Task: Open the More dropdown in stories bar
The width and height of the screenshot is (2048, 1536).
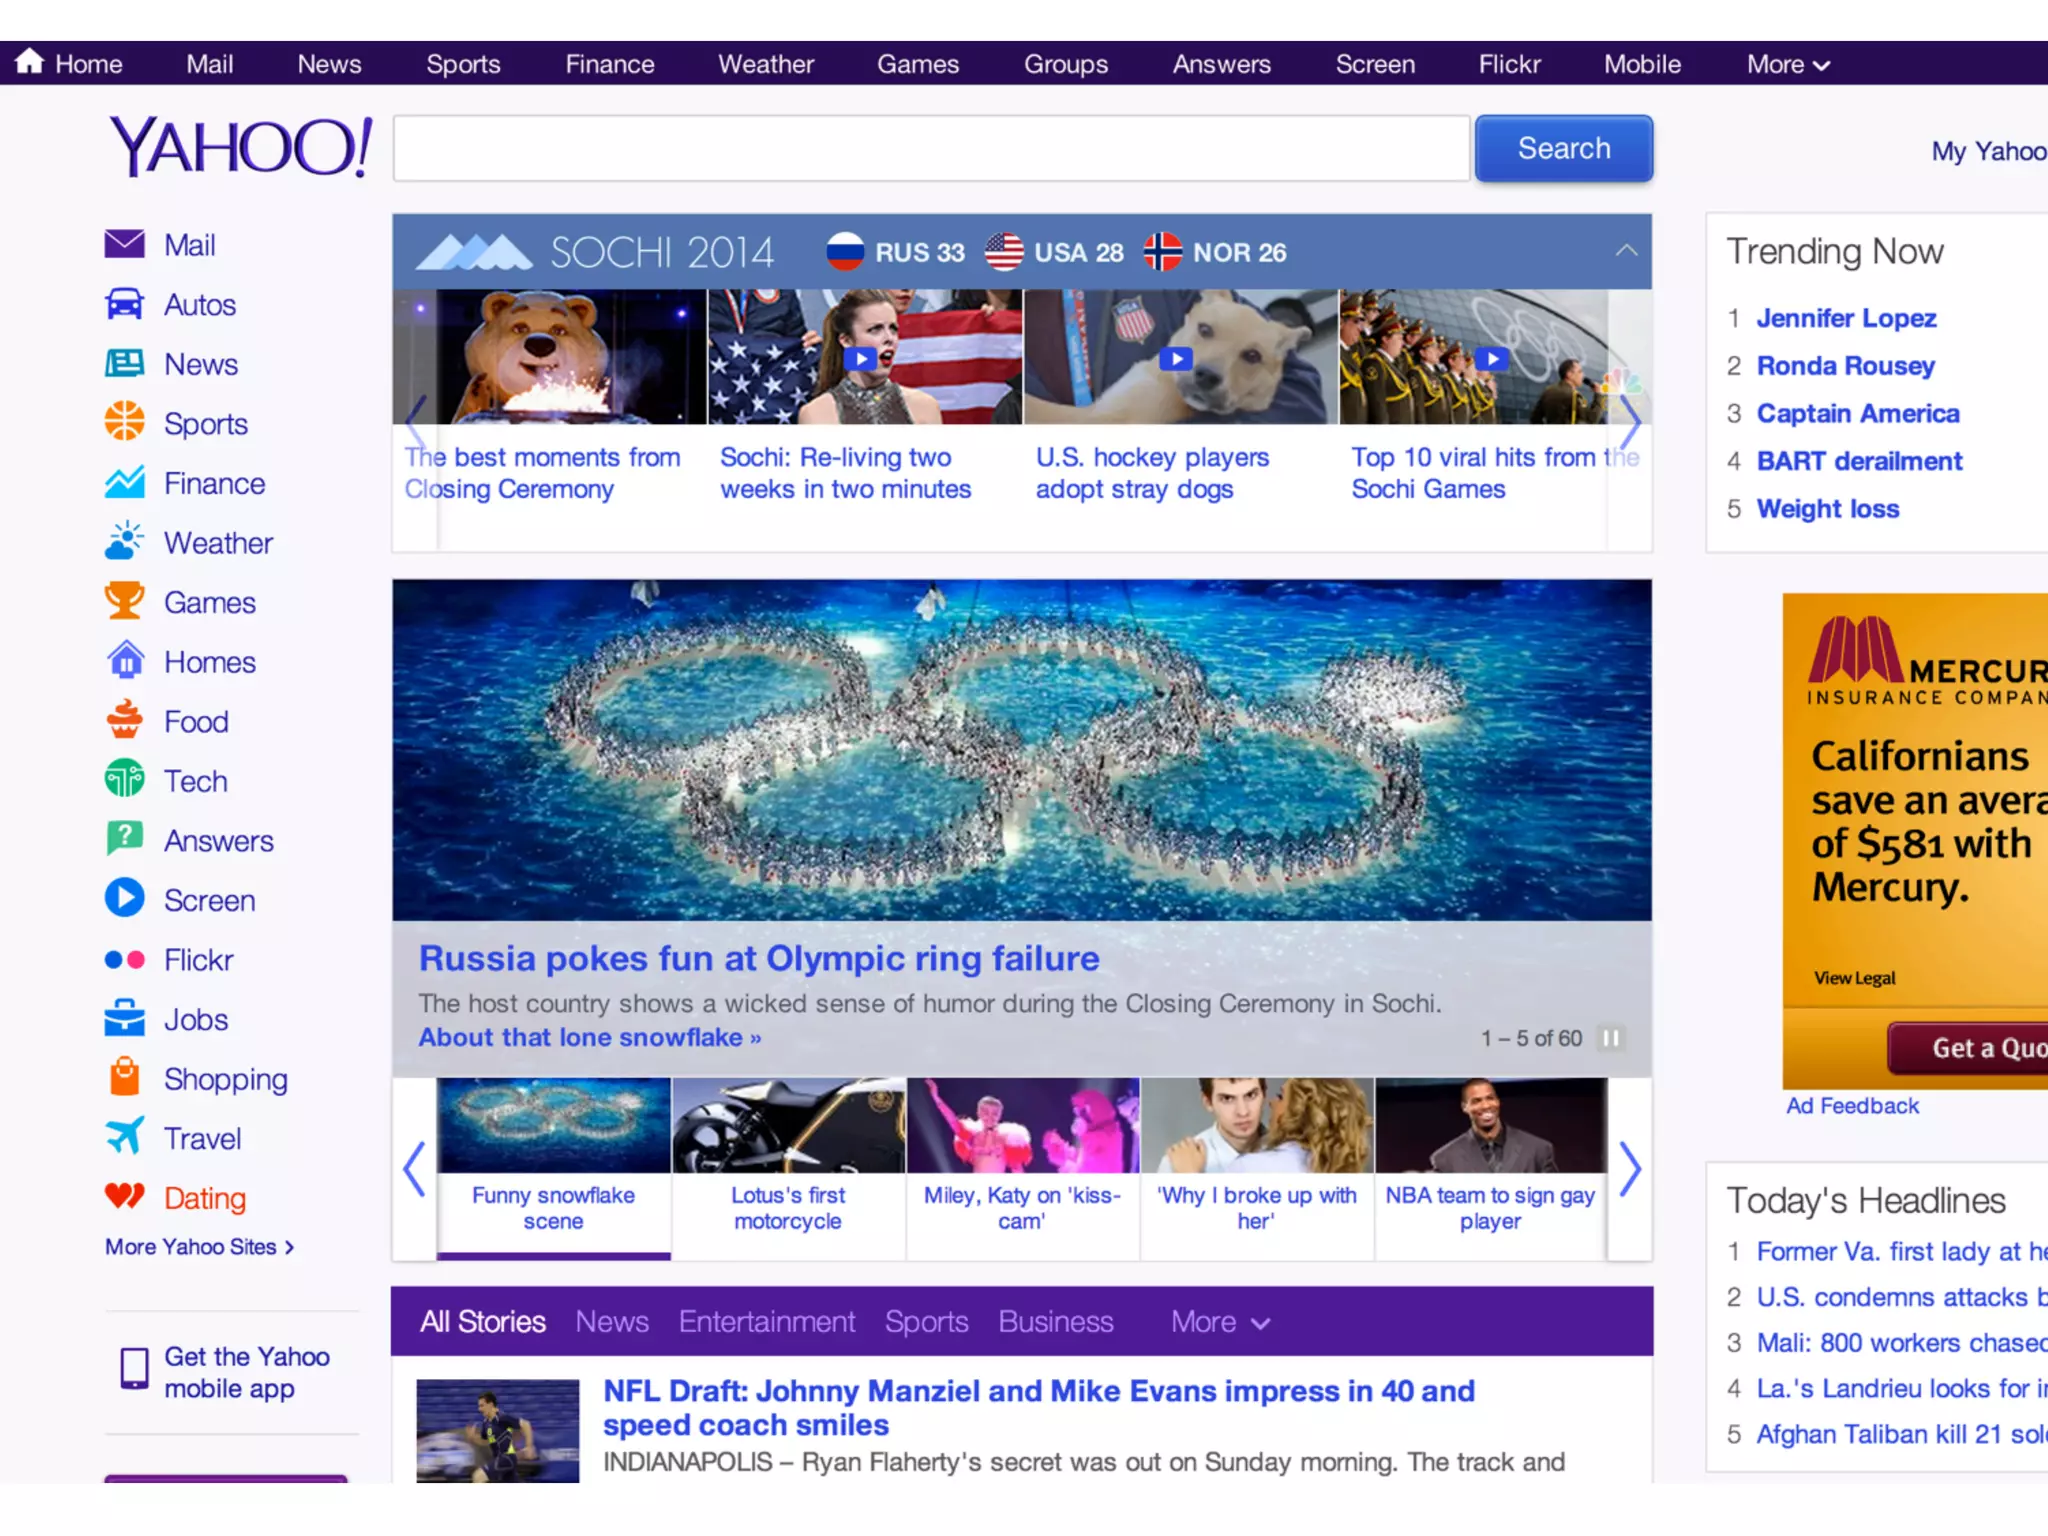Action: pyautogui.click(x=1219, y=1322)
